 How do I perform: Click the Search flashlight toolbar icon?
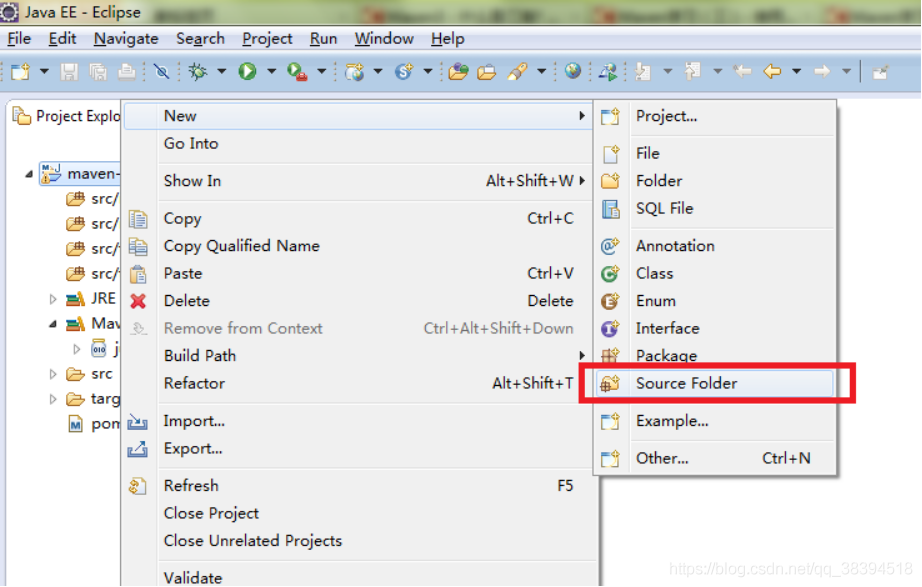point(517,72)
